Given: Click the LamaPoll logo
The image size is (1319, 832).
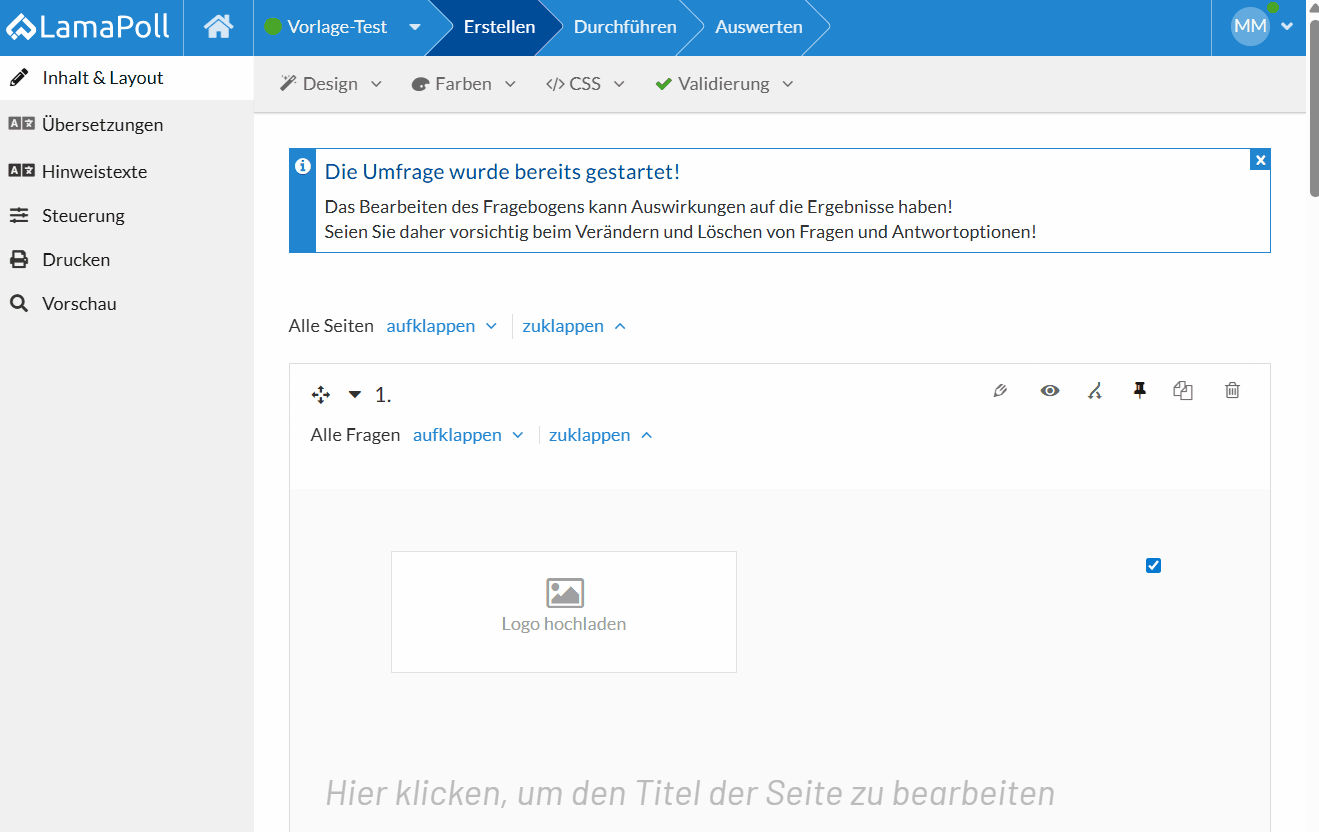Looking at the screenshot, I should (90, 27).
